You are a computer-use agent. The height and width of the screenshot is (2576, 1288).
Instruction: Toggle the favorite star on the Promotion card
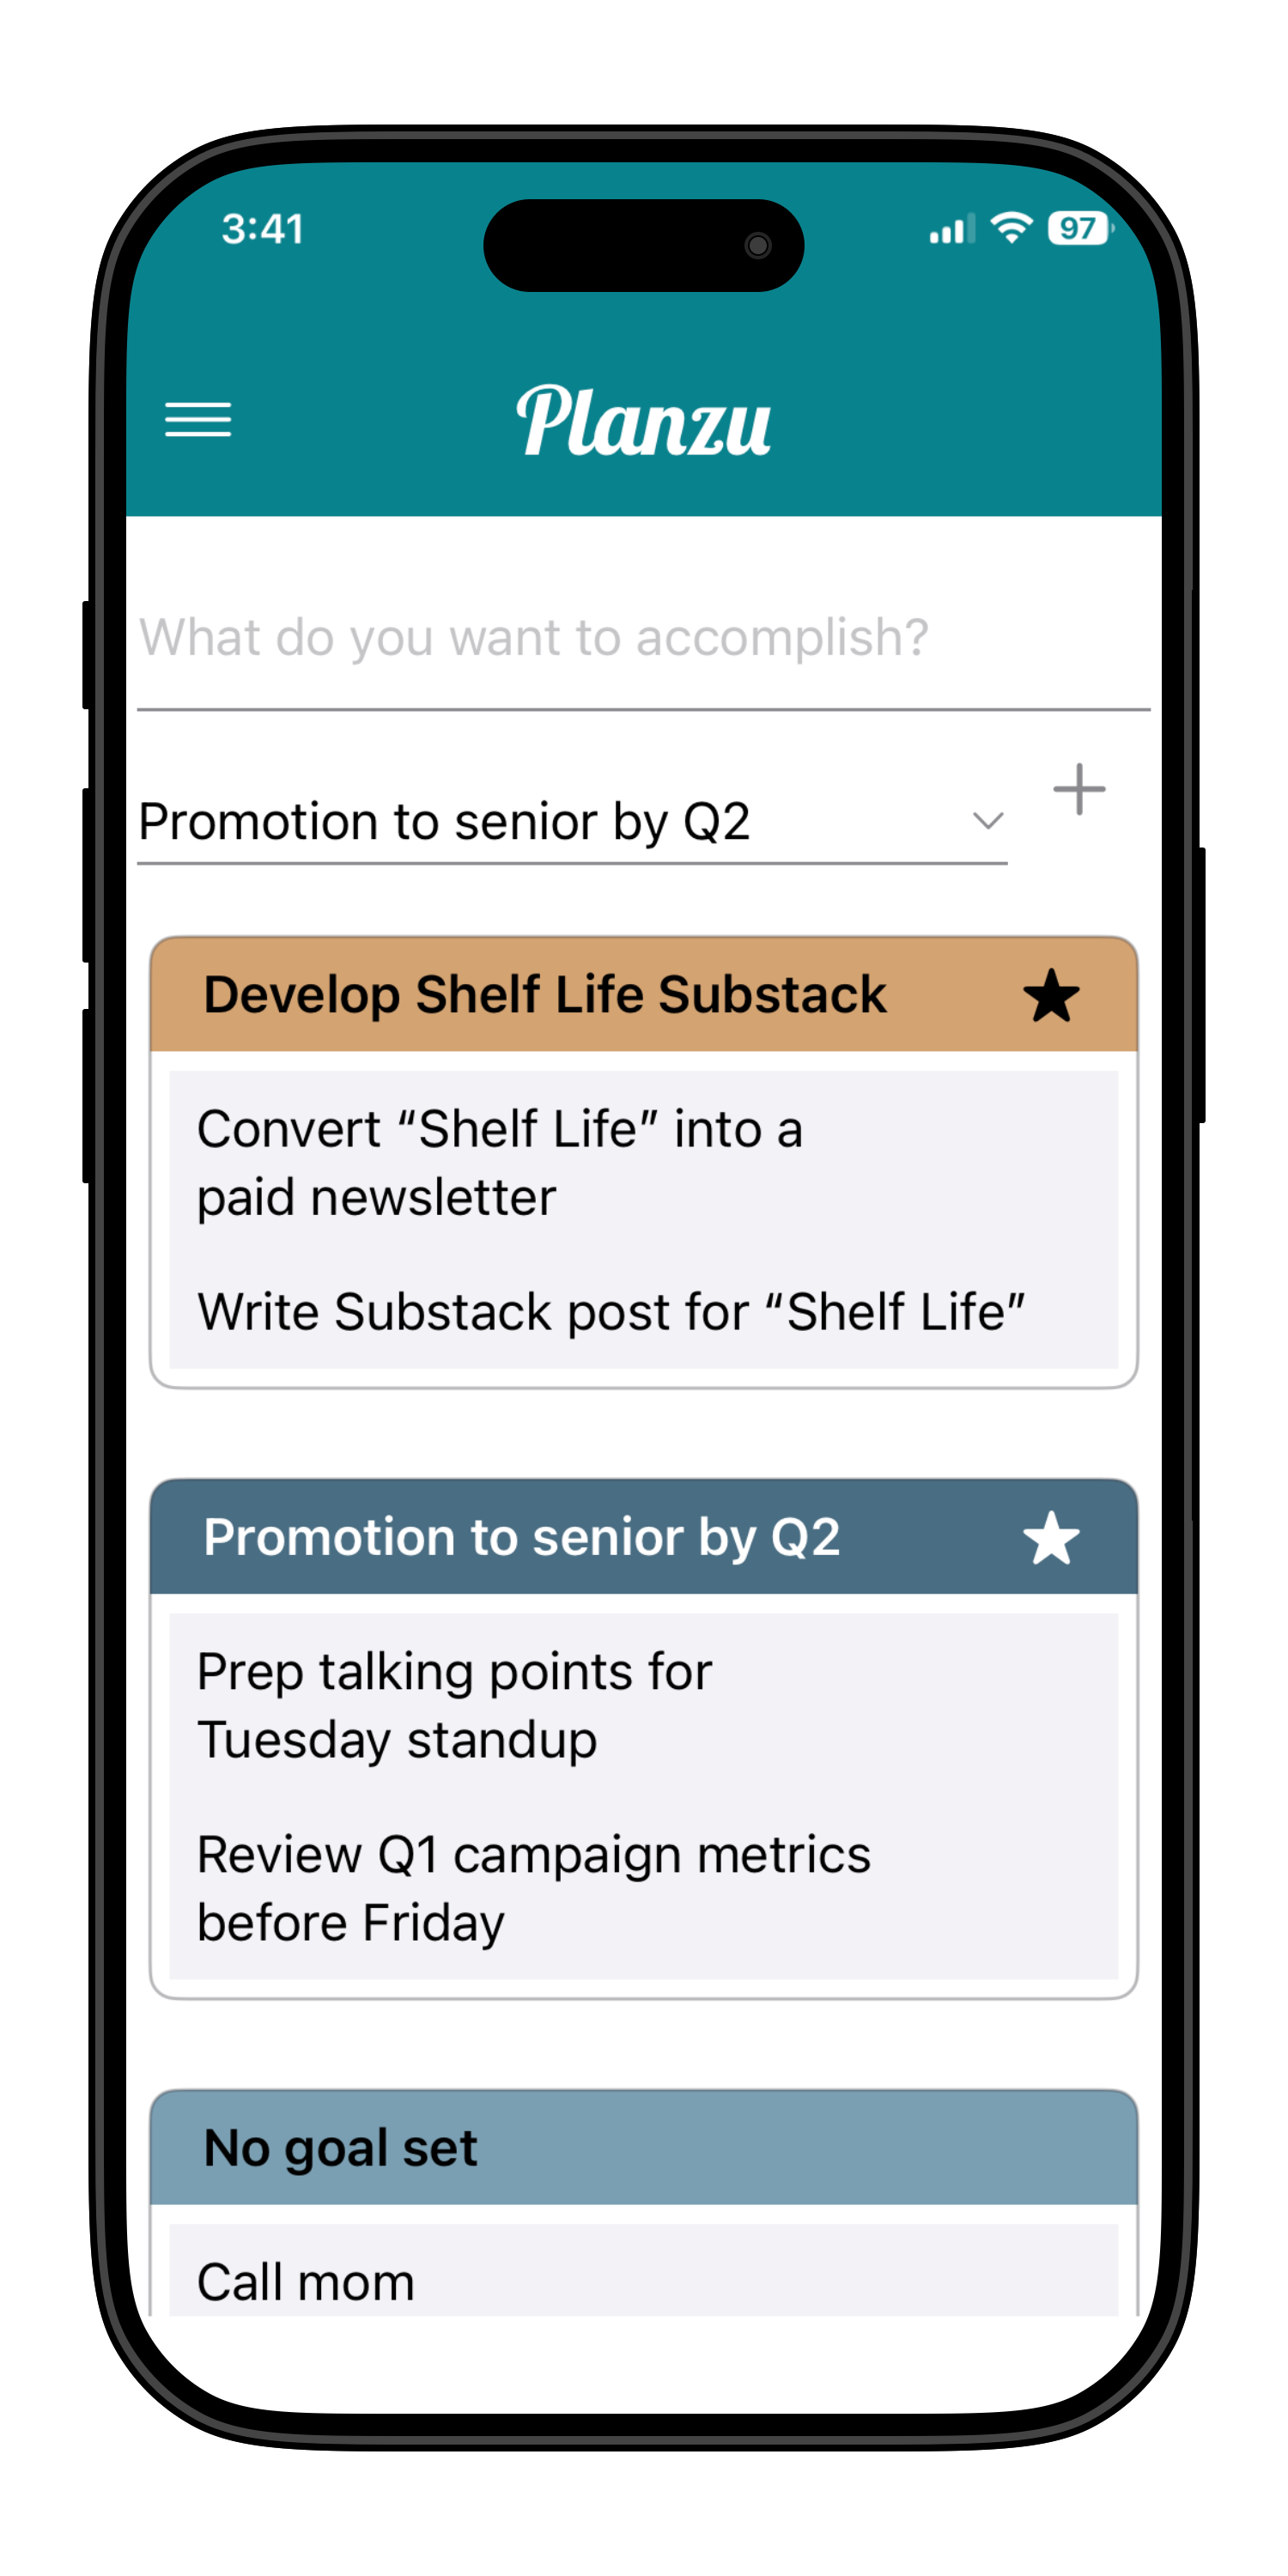click(1052, 1538)
